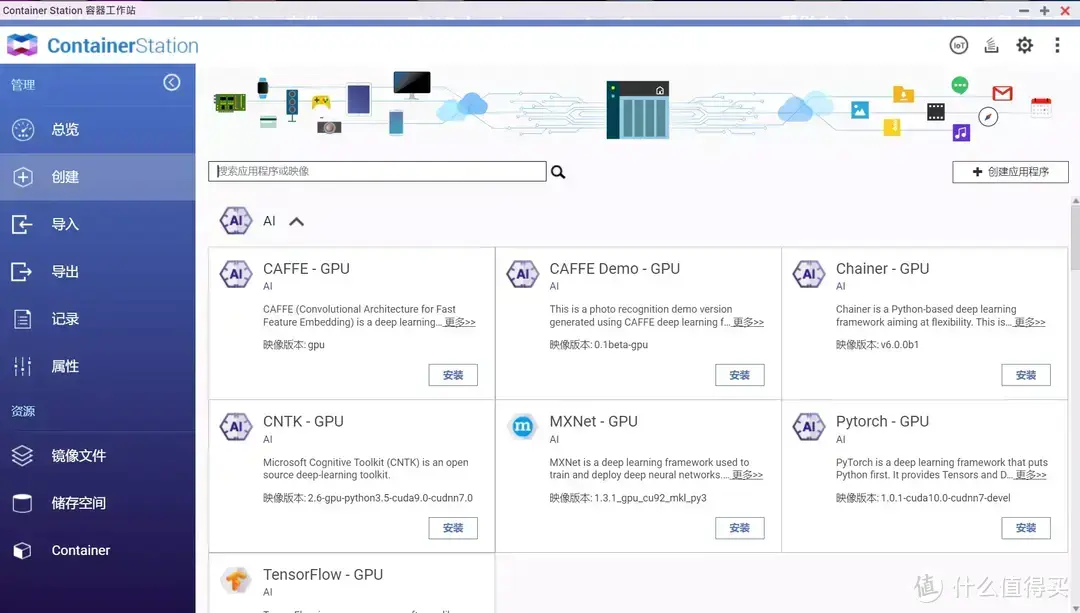Open 导出 in the sidebar

click(98, 271)
